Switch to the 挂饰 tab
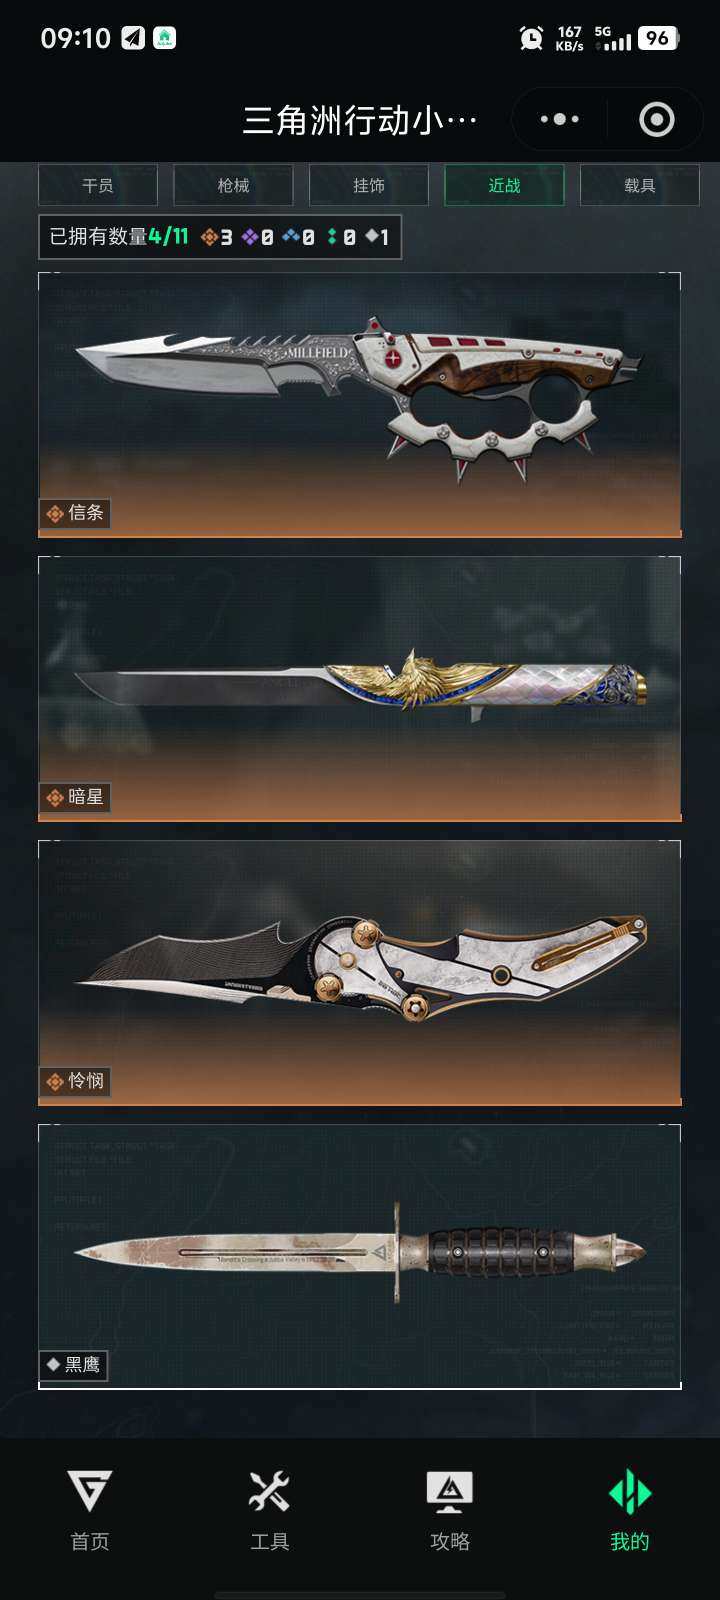The height and width of the screenshot is (1600, 720). tap(369, 185)
